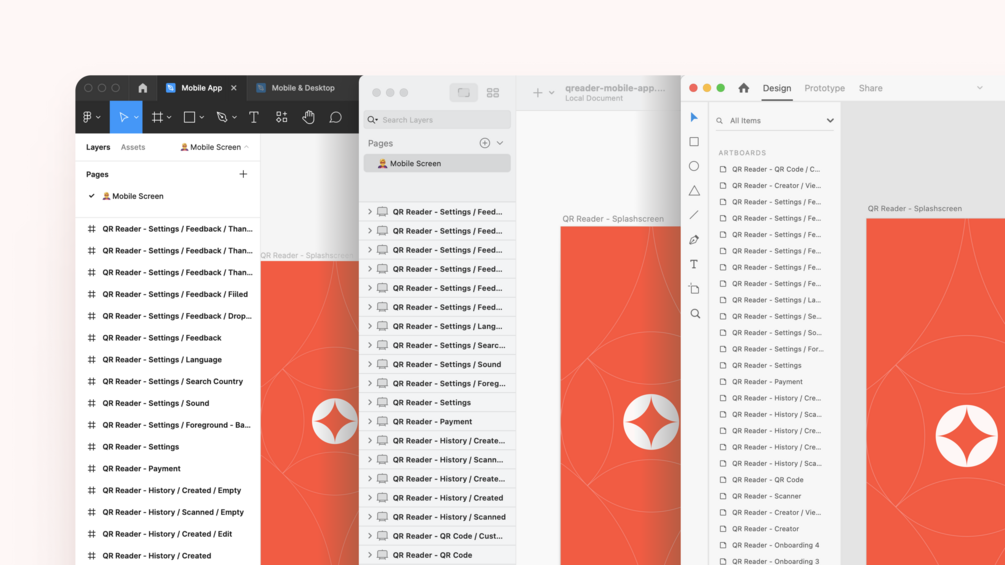Select the XD Select arrow tool
This screenshot has height=565, width=1005.
click(x=694, y=117)
